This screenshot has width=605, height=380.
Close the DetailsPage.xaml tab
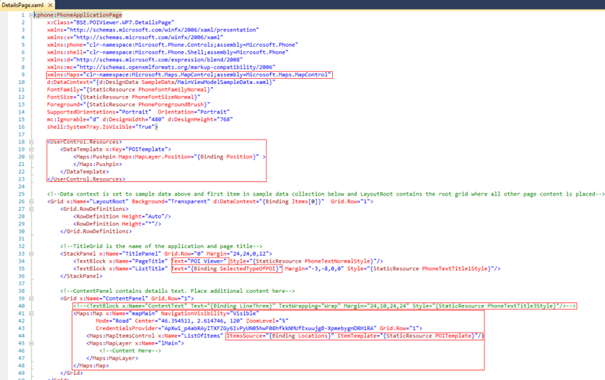(51, 5)
